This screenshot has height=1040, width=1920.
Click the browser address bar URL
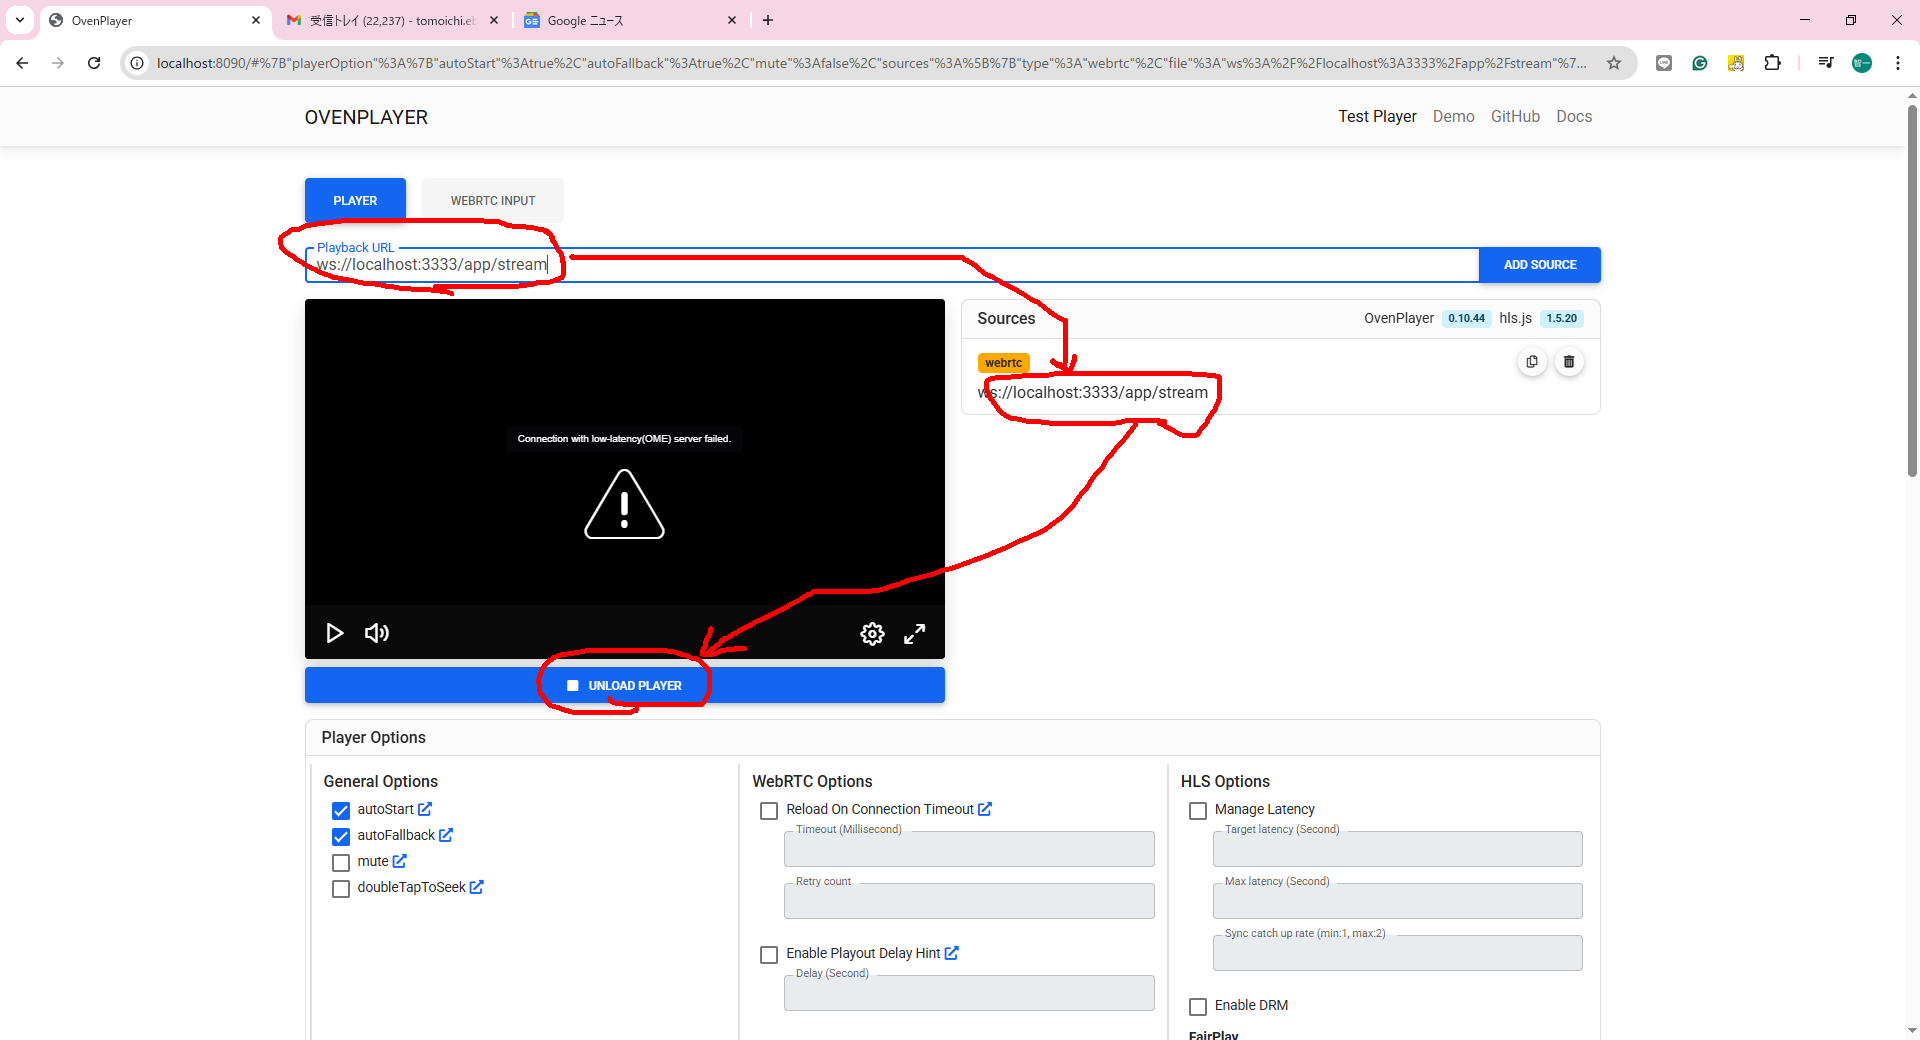tap(870, 63)
